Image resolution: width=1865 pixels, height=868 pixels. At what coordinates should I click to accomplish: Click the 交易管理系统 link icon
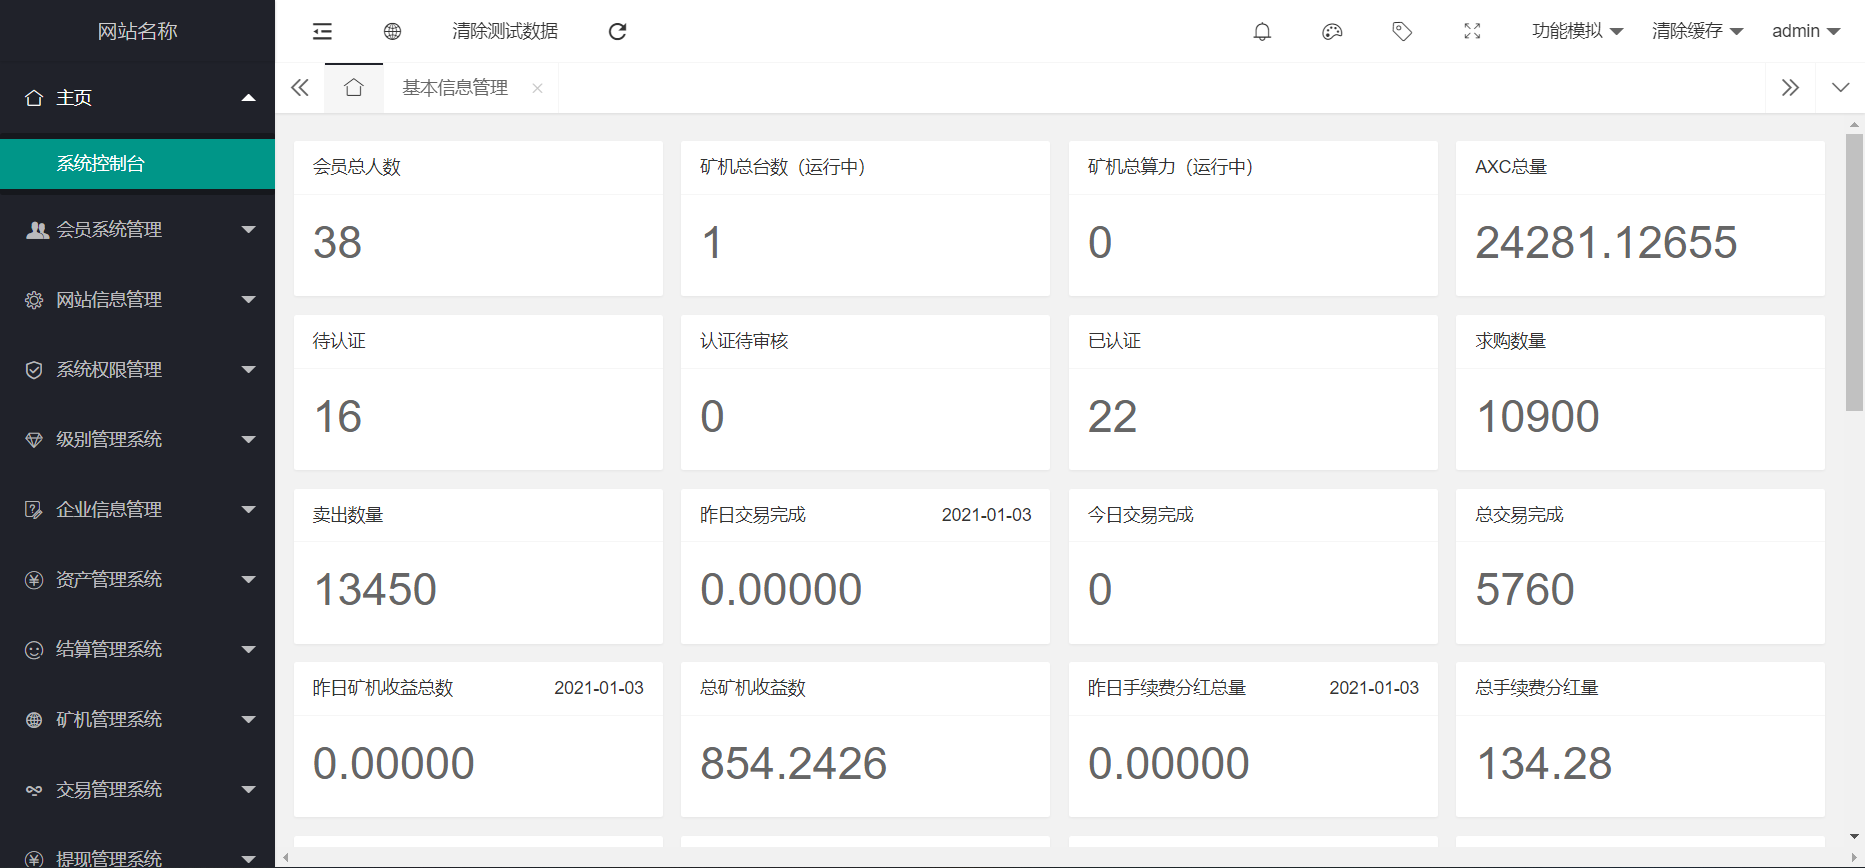34,790
